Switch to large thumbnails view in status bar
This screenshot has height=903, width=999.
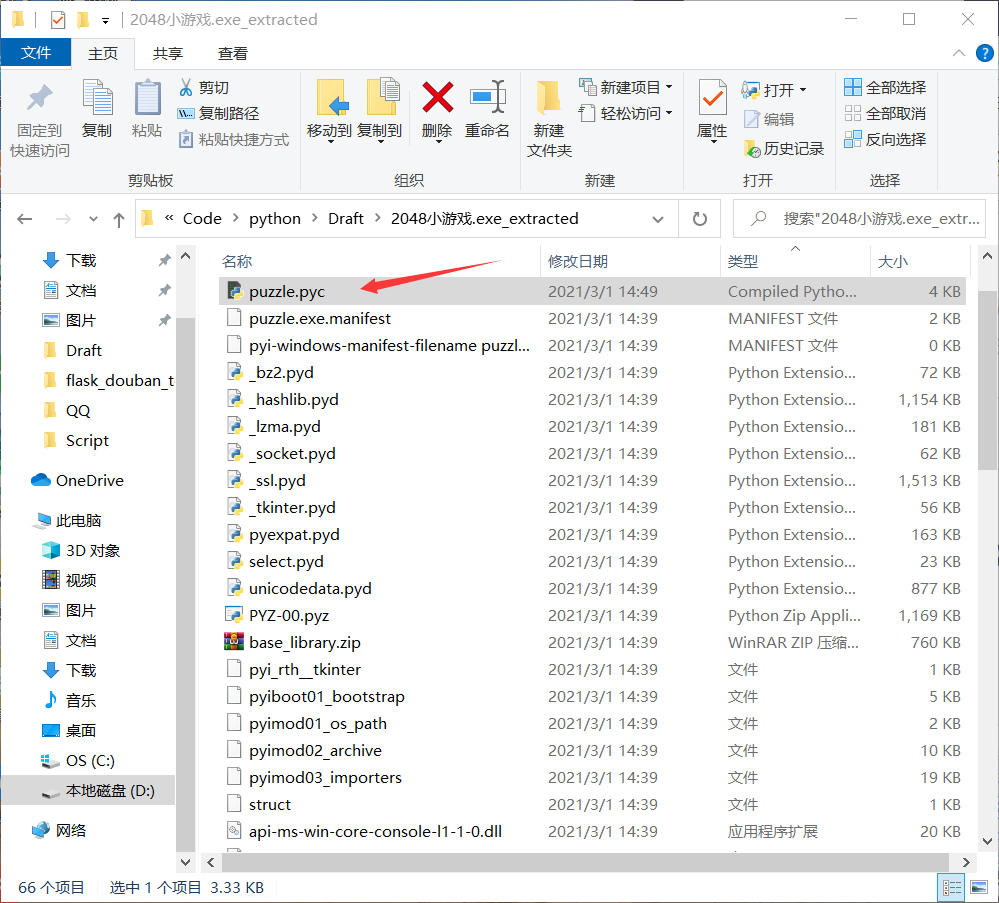click(x=977, y=886)
